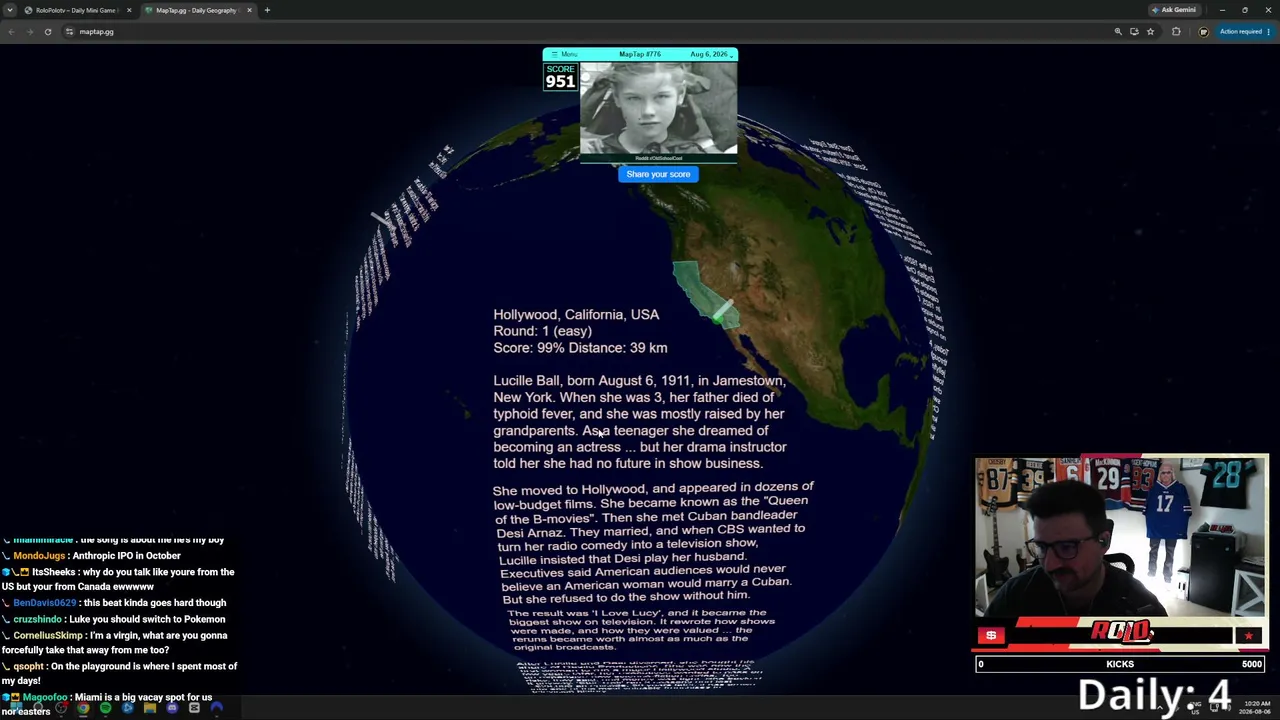Click Magoofoo username in chat

tap(45, 697)
